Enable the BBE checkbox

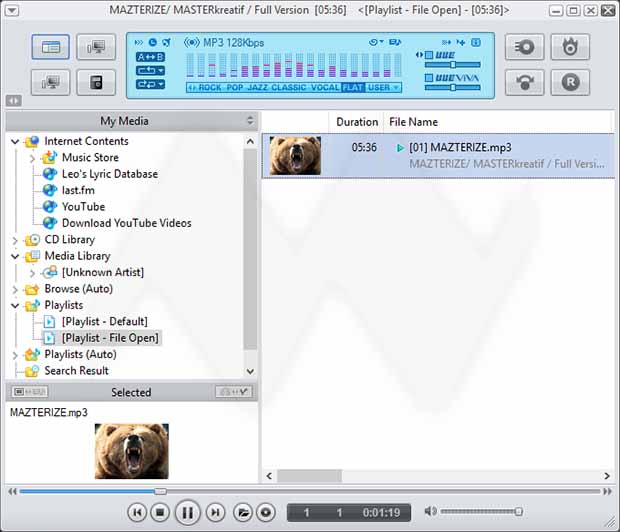click(429, 55)
